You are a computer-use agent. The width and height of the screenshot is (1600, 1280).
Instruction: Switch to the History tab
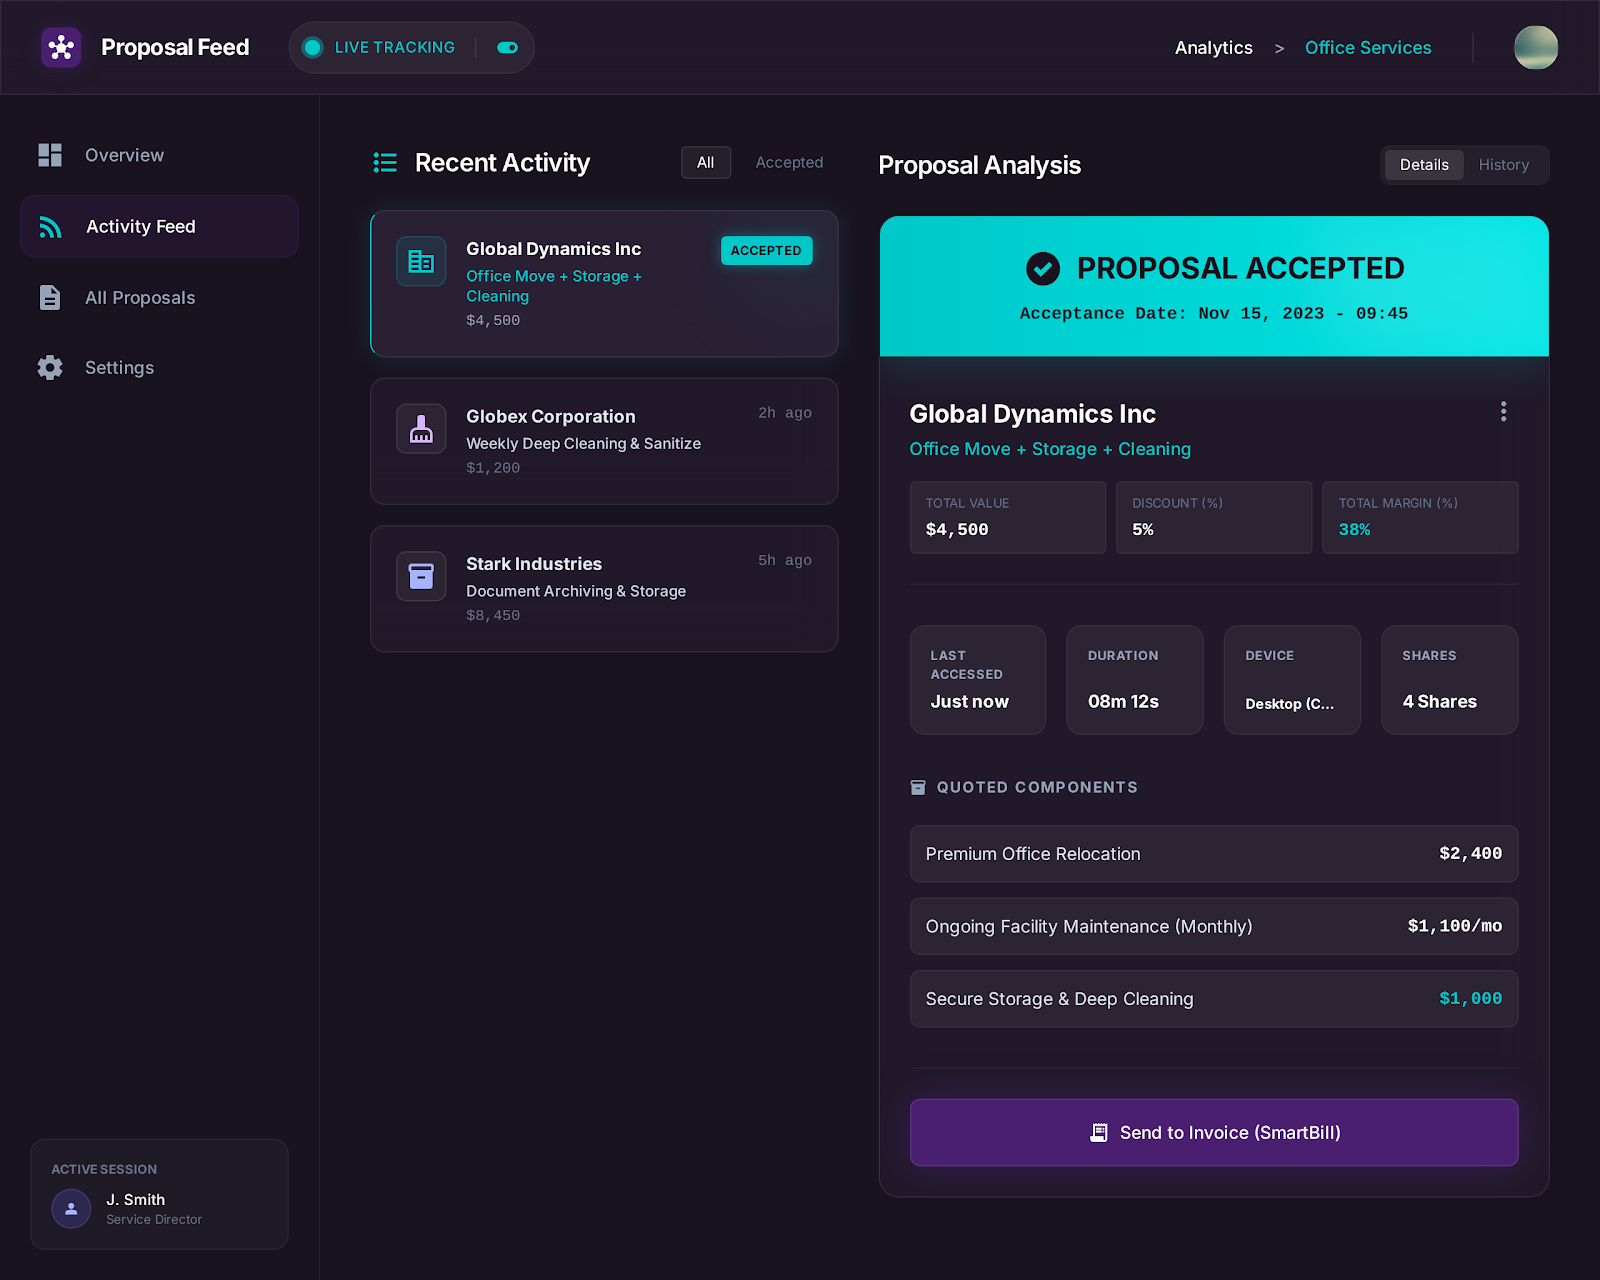[1503, 165]
